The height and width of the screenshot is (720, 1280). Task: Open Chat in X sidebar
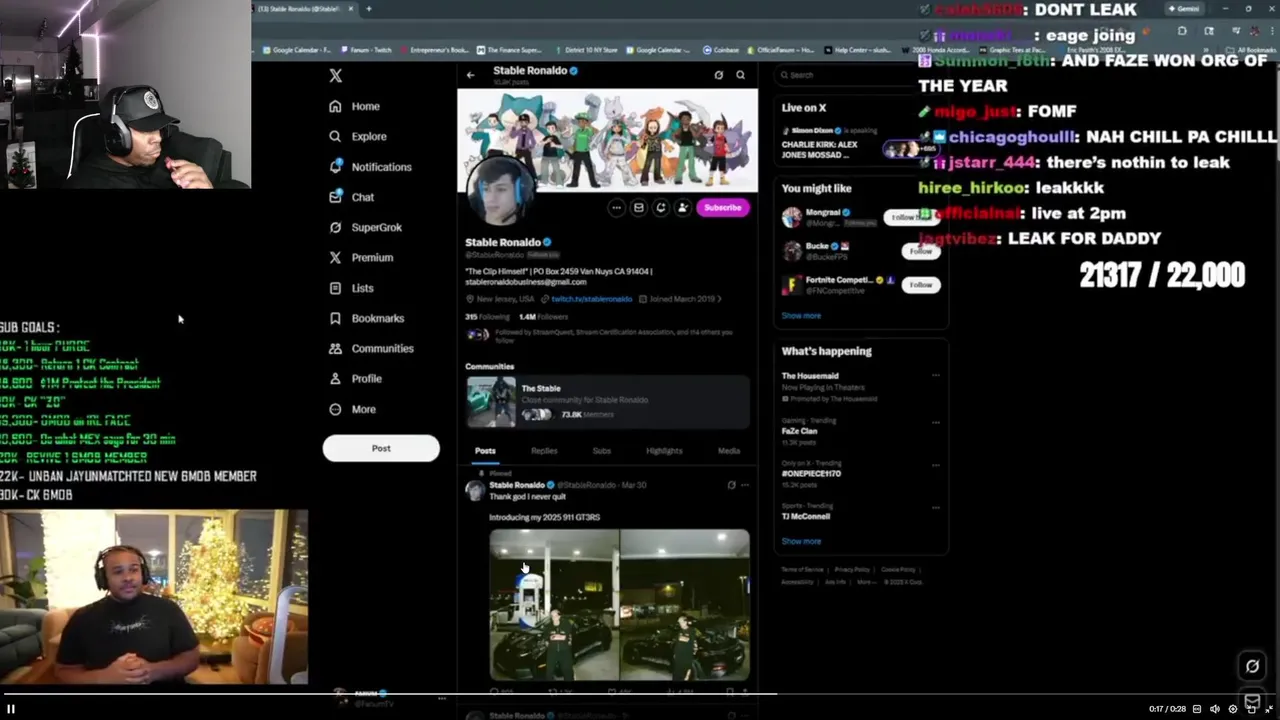pyautogui.click(x=352, y=197)
